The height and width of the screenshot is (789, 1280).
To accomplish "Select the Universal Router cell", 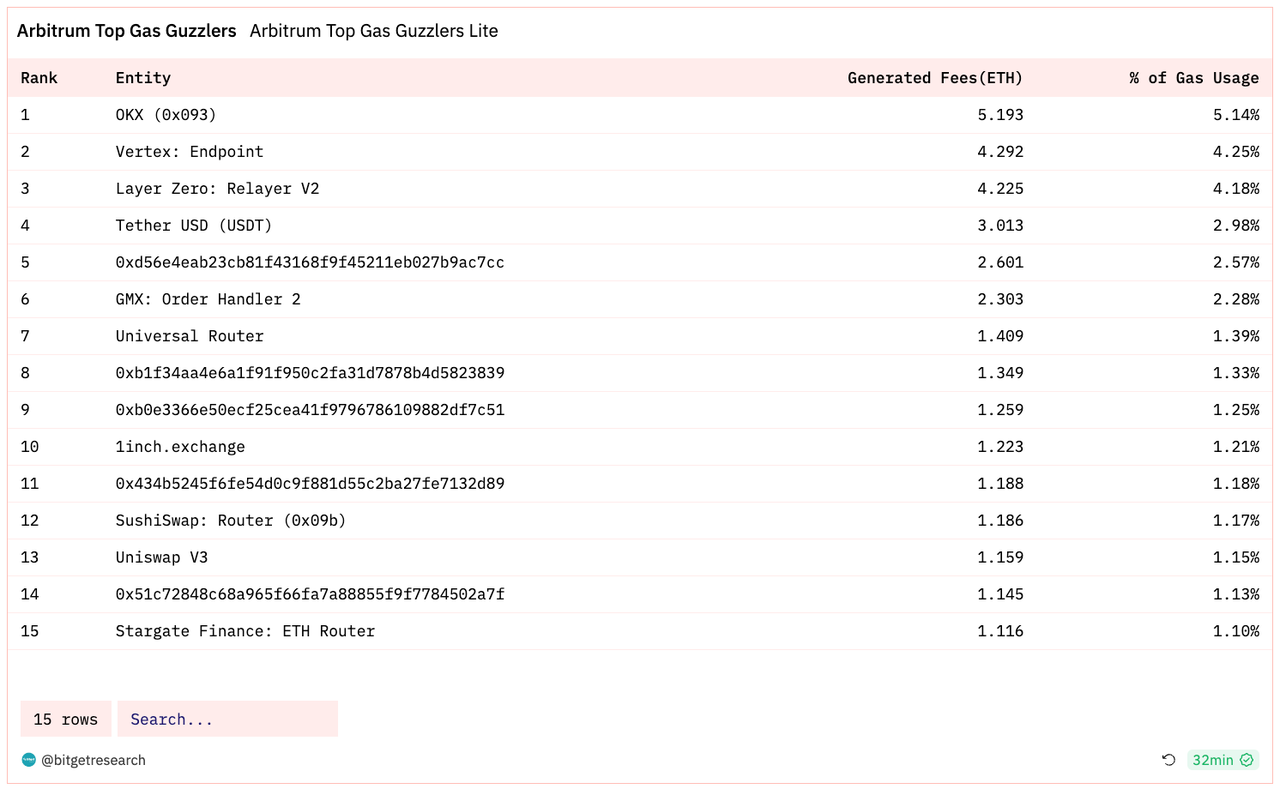I will tap(189, 336).
